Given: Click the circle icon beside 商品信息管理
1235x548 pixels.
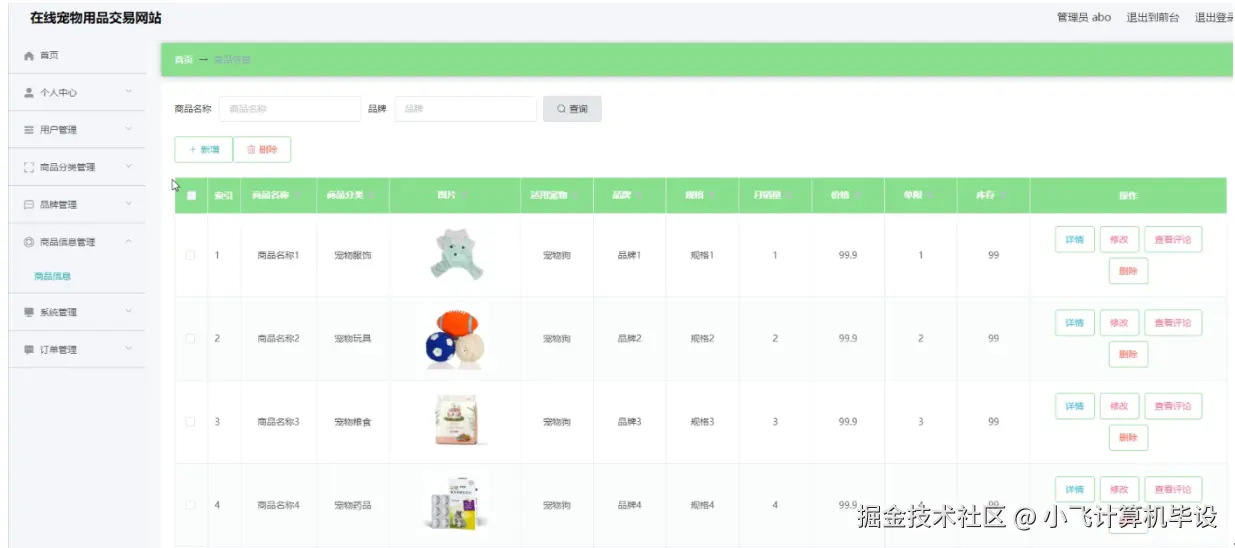Looking at the screenshot, I should tap(29, 242).
